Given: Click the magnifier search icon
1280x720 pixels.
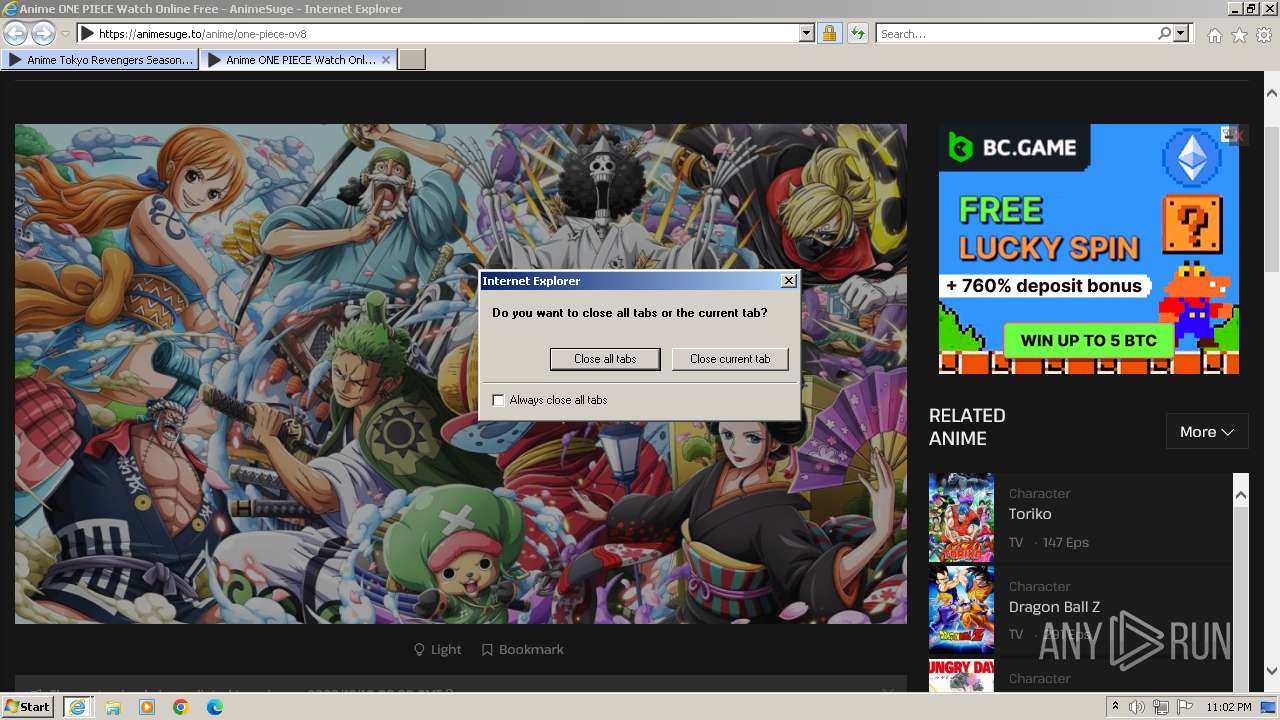Looking at the screenshot, I should tap(1164, 34).
